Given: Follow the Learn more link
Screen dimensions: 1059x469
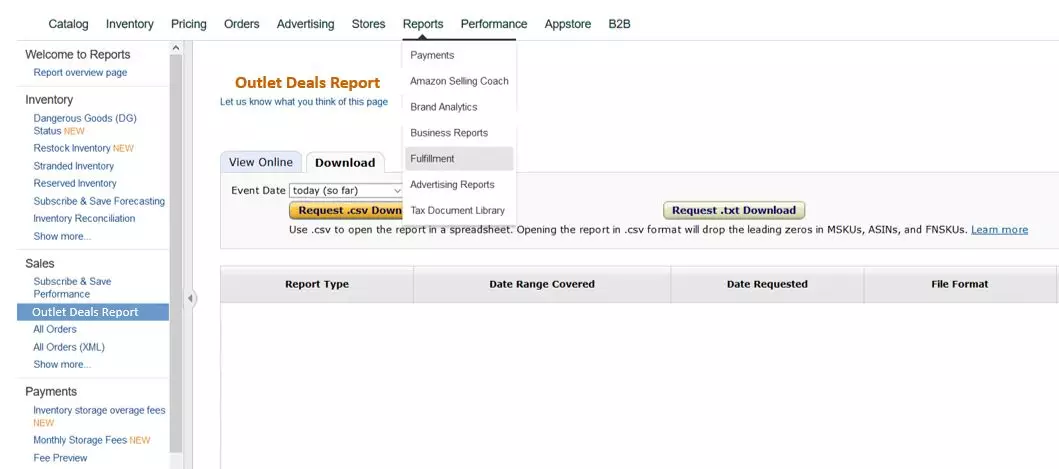Looking at the screenshot, I should tap(1000, 230).
